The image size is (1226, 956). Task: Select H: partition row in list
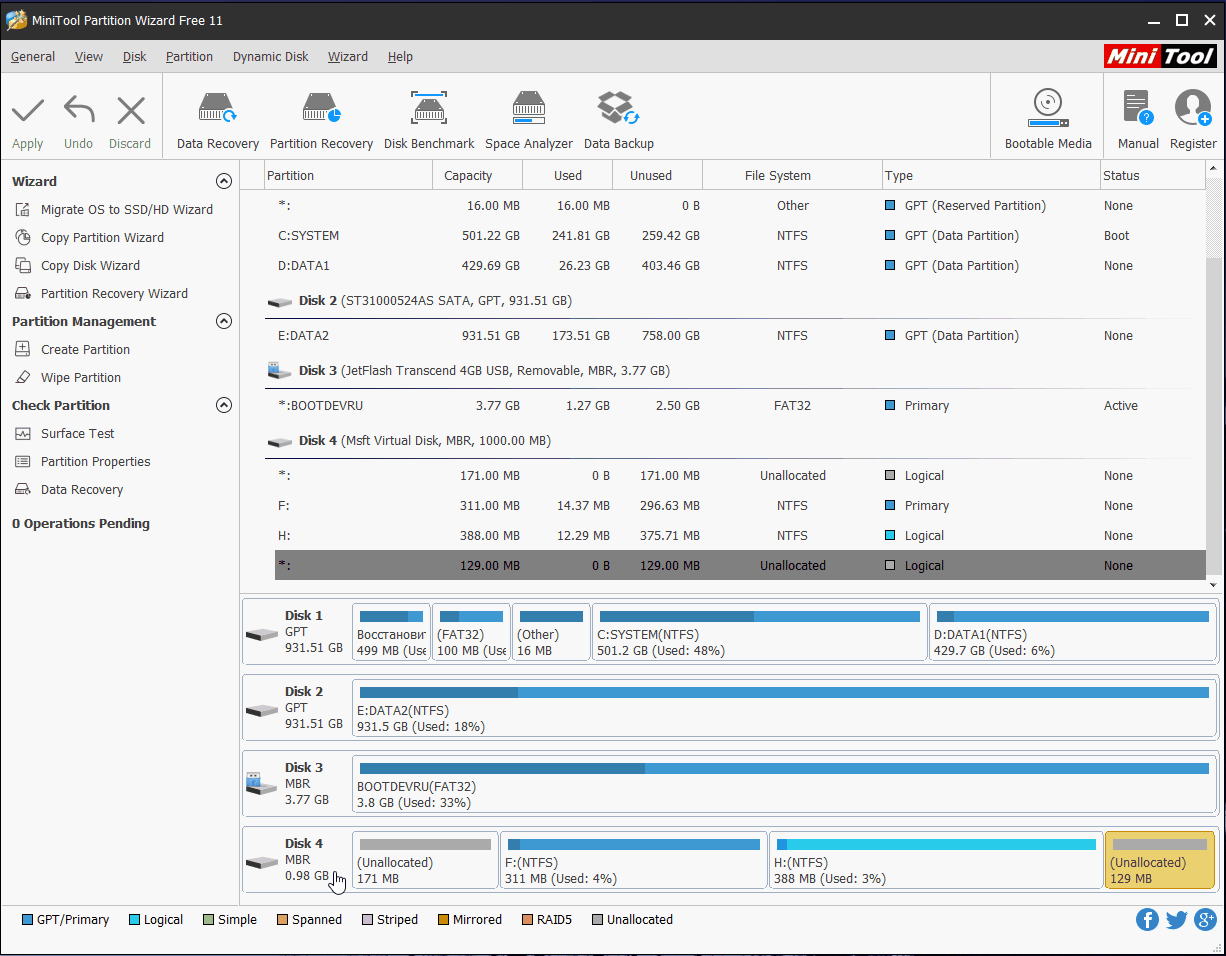coord(739,536)
